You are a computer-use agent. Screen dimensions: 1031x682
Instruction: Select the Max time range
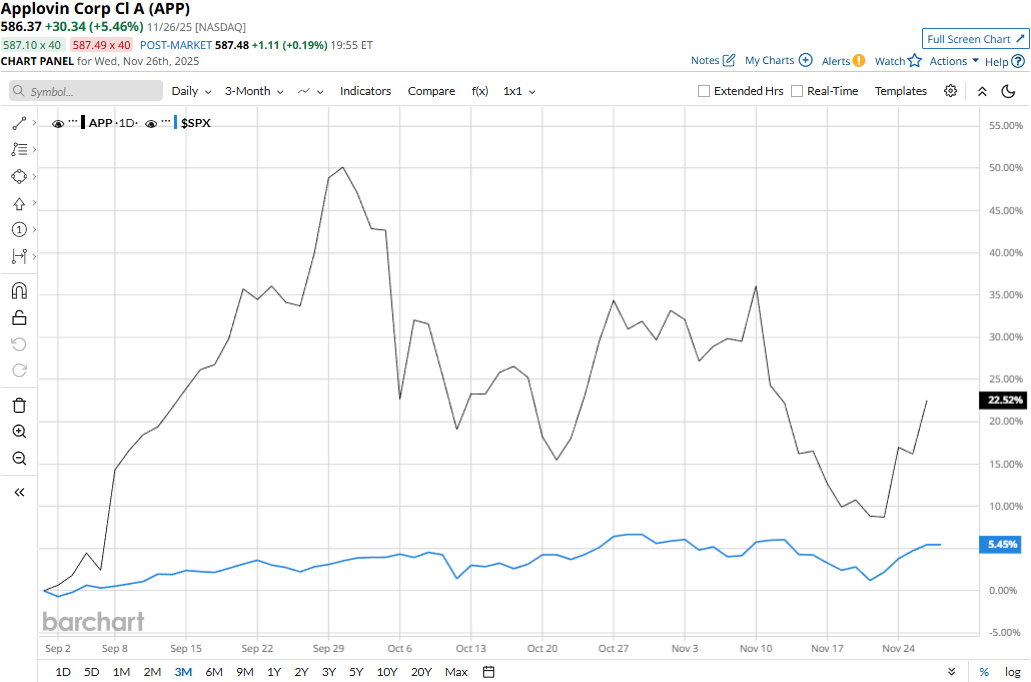pyautogui.click(x=456, y=671)
